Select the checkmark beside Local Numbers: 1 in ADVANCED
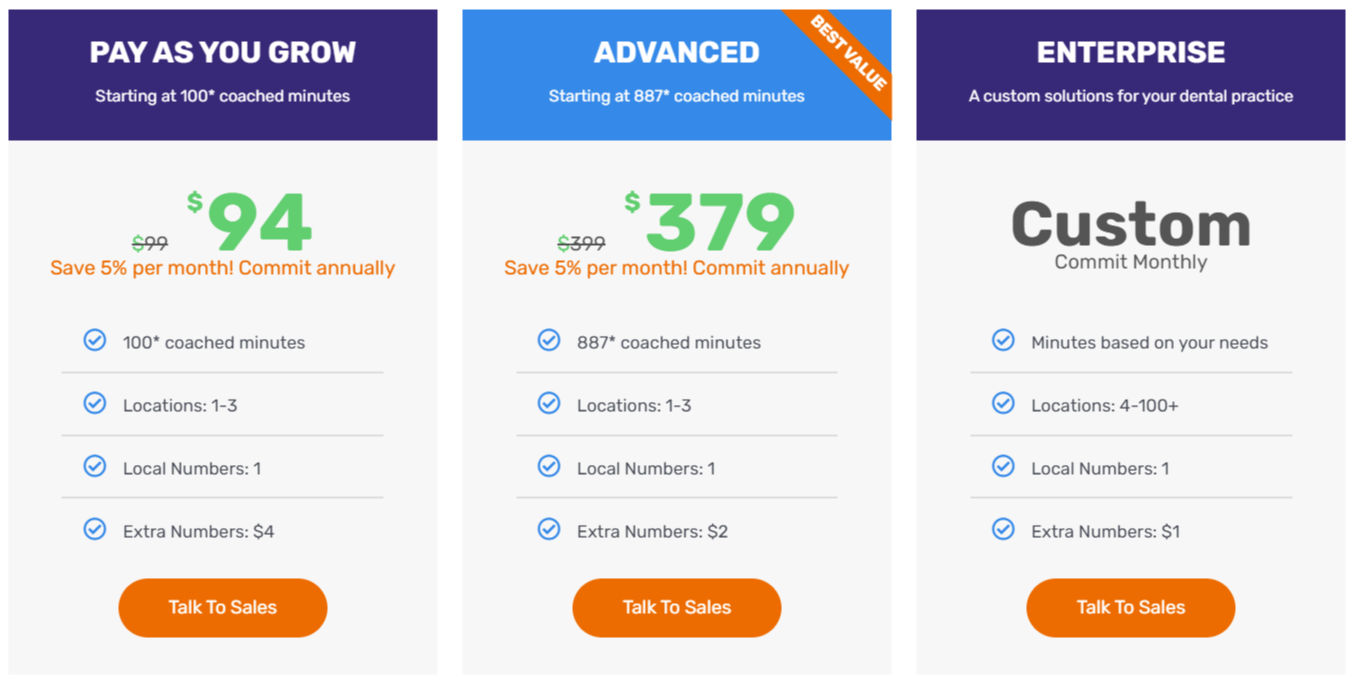1353x683 pixels. tap(548, 467)
